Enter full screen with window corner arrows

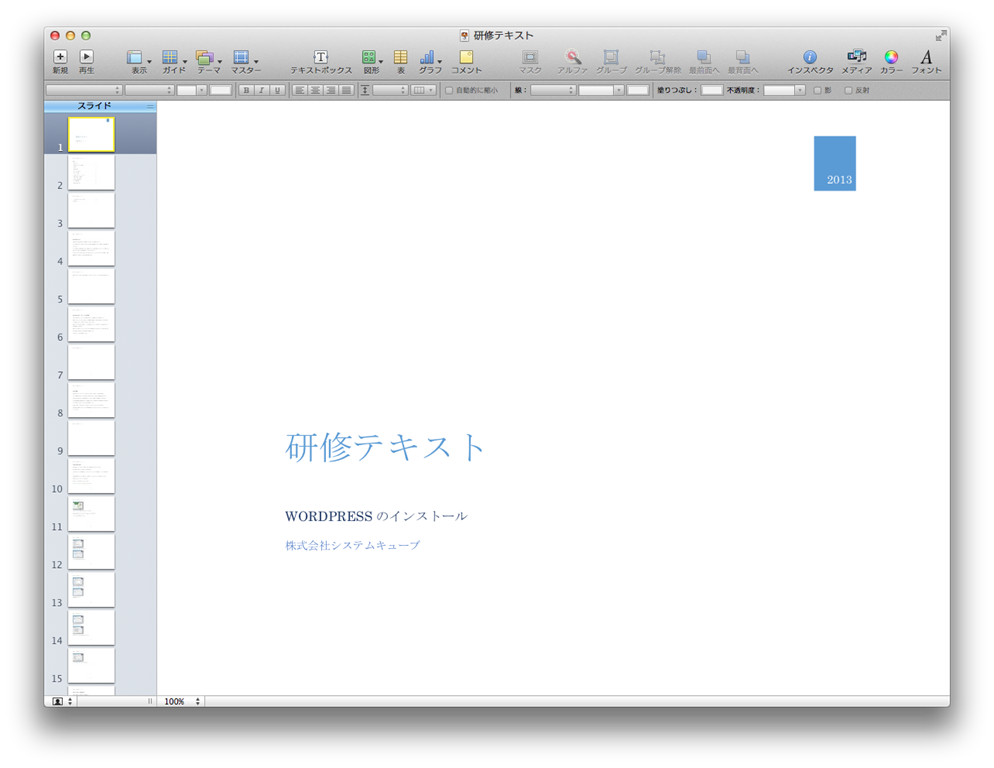pyautogui.click(x=941, y=36)
